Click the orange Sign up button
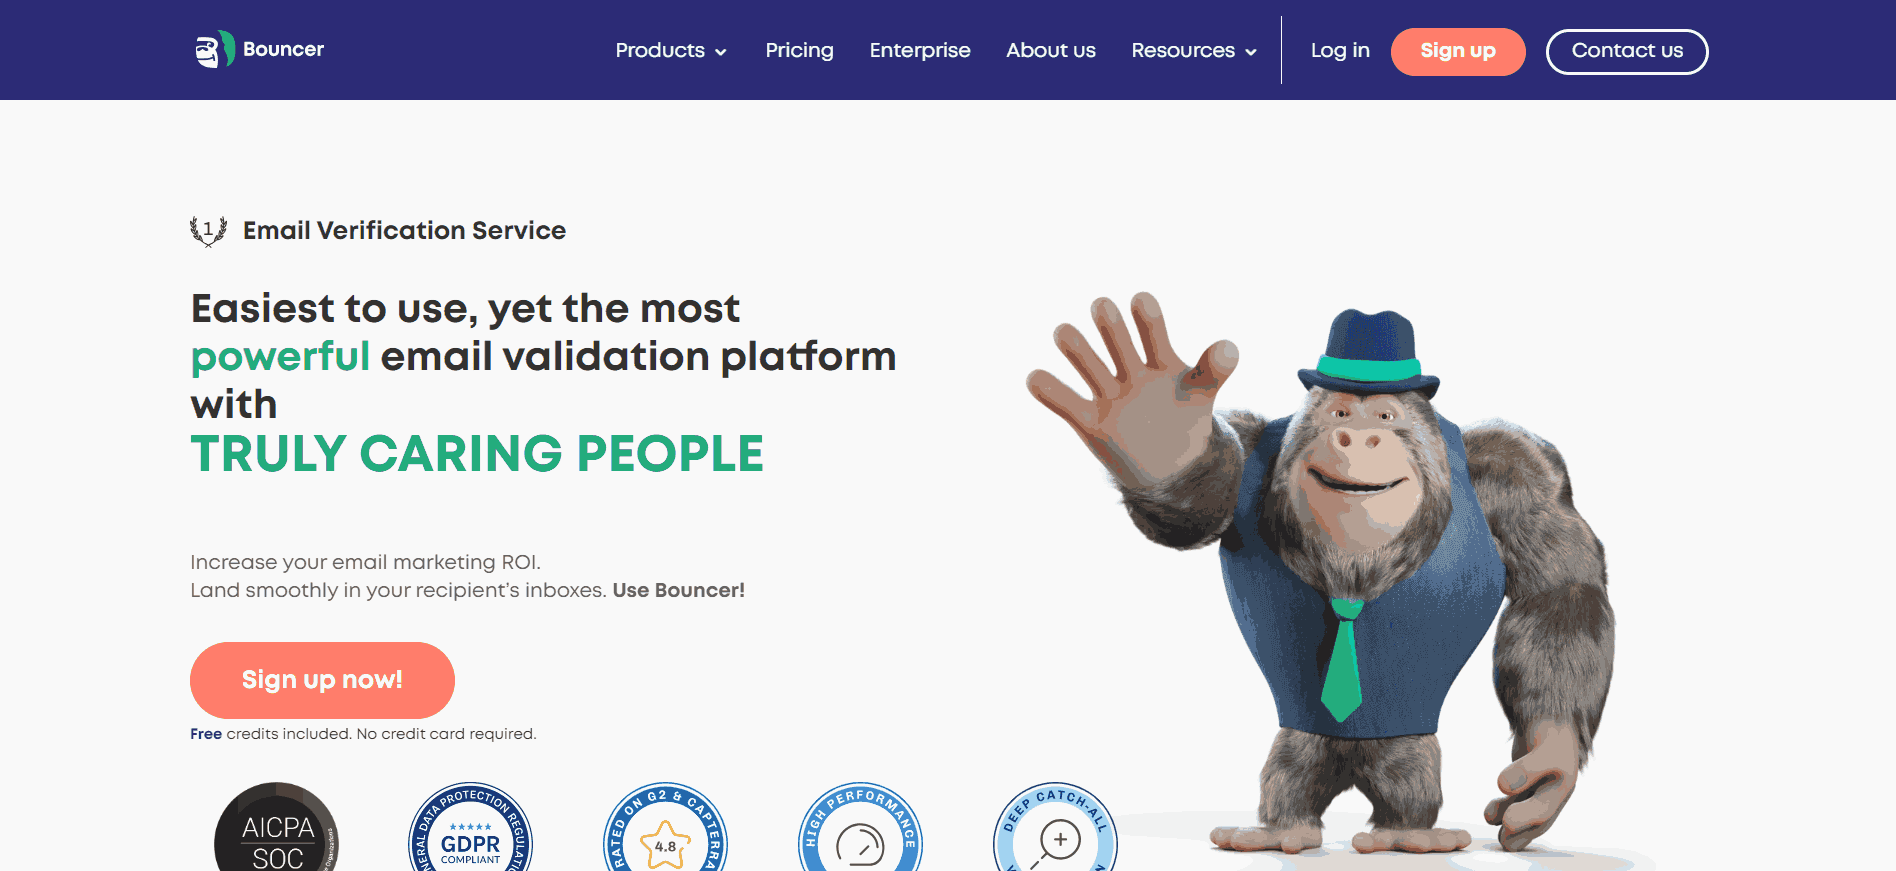 point(1458,51)
